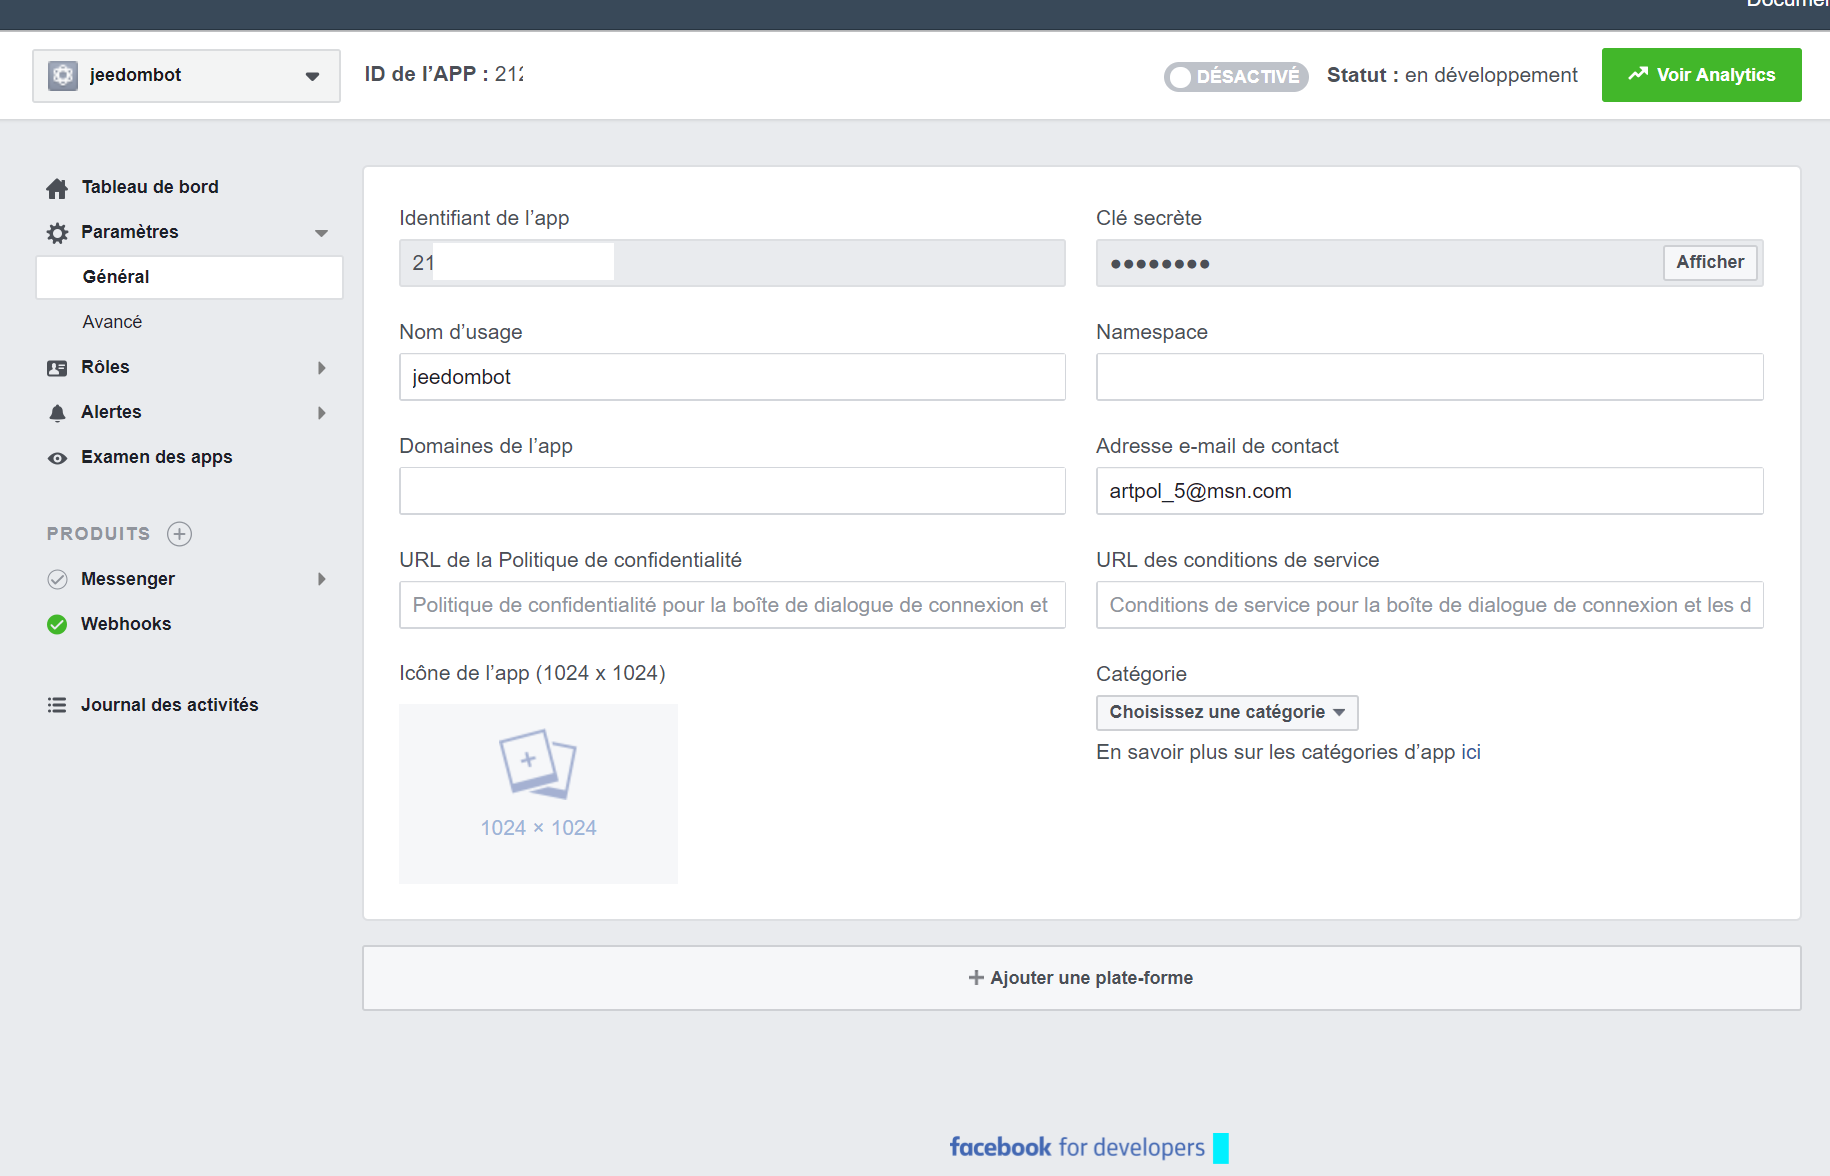Upload an app icon via the 1024 × 1024 placeholder
1830x1176 pixels.
tap(538, 794)
